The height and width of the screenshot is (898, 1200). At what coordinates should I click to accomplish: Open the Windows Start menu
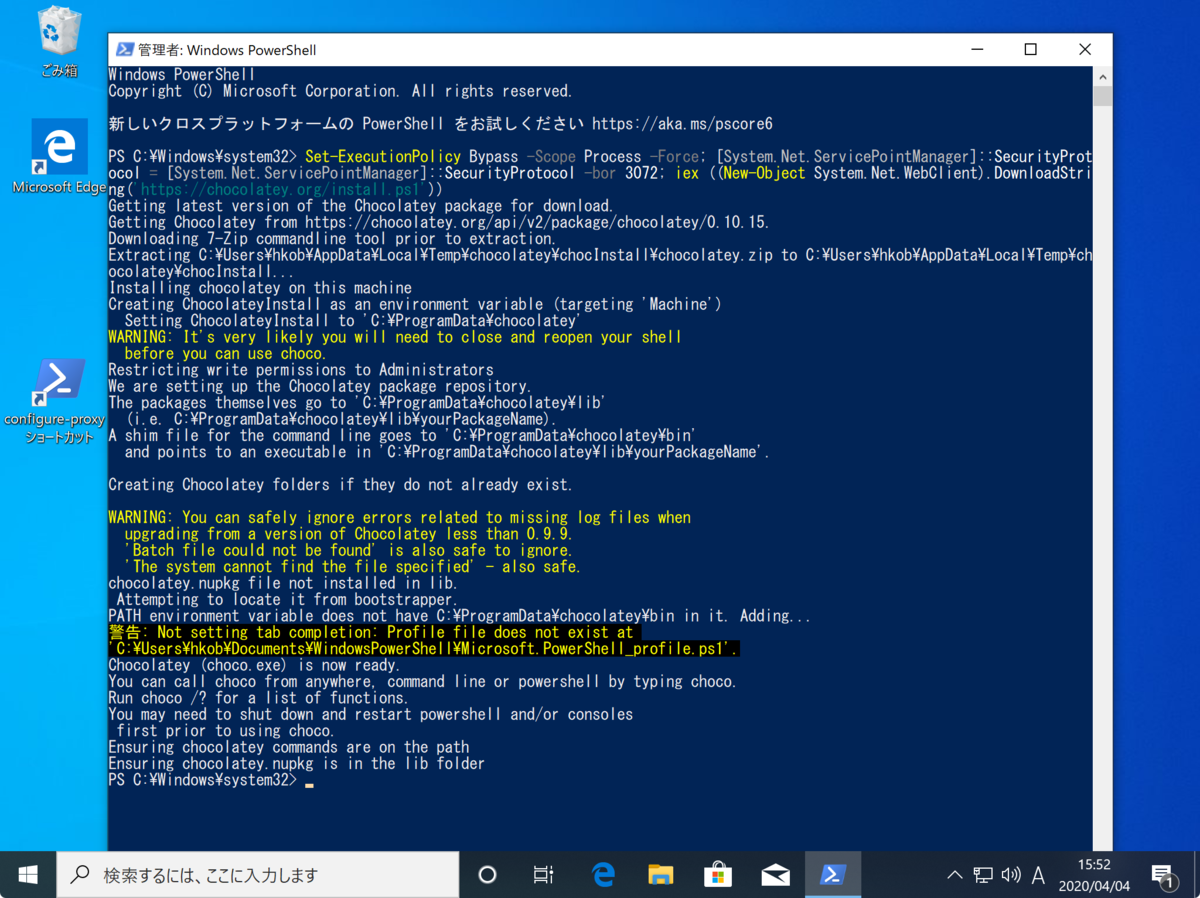28,875
